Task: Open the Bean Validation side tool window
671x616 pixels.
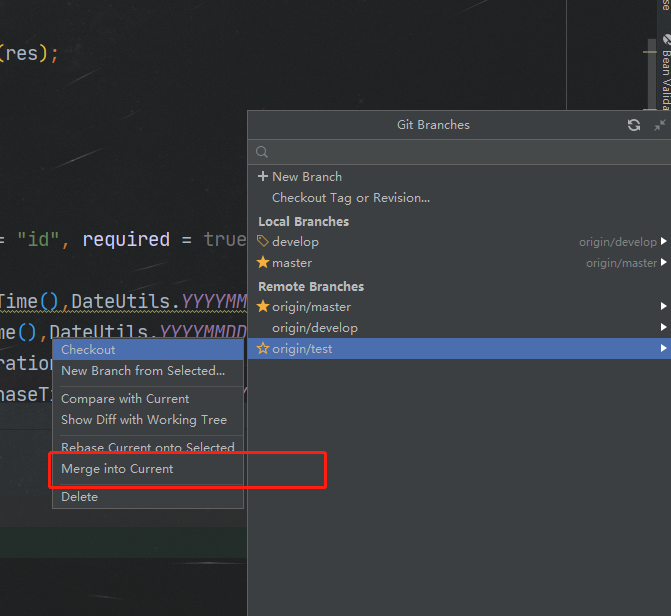Action: pos(666,73)
